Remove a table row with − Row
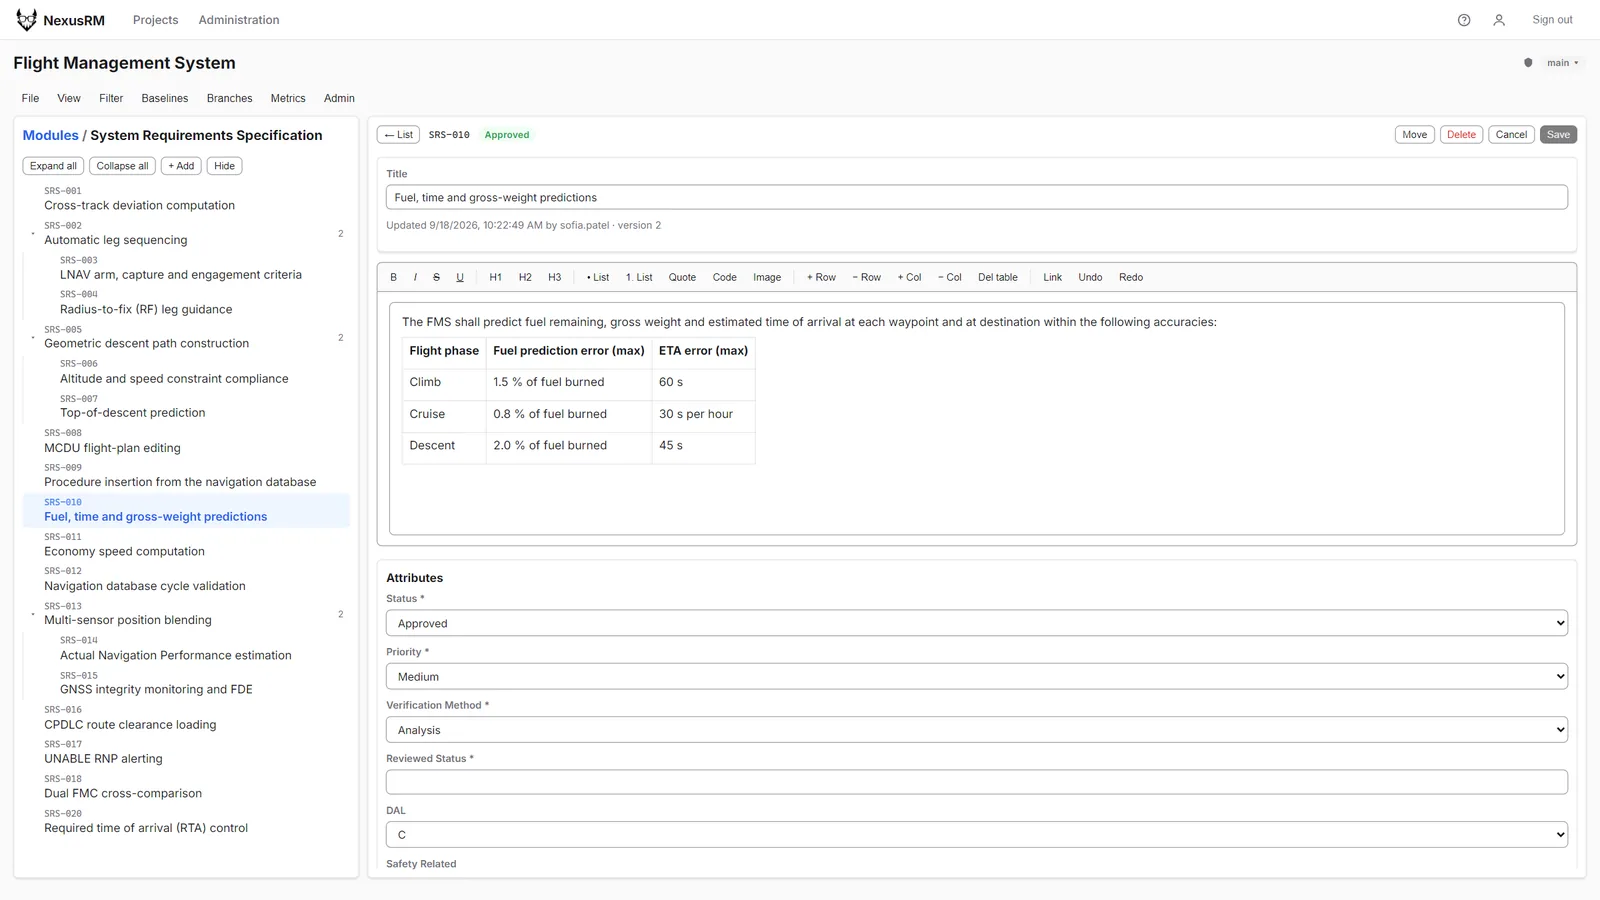Image resolution: width=1600 pixels, height=900 pixels. pyautogui.click(x=867, y=278)
